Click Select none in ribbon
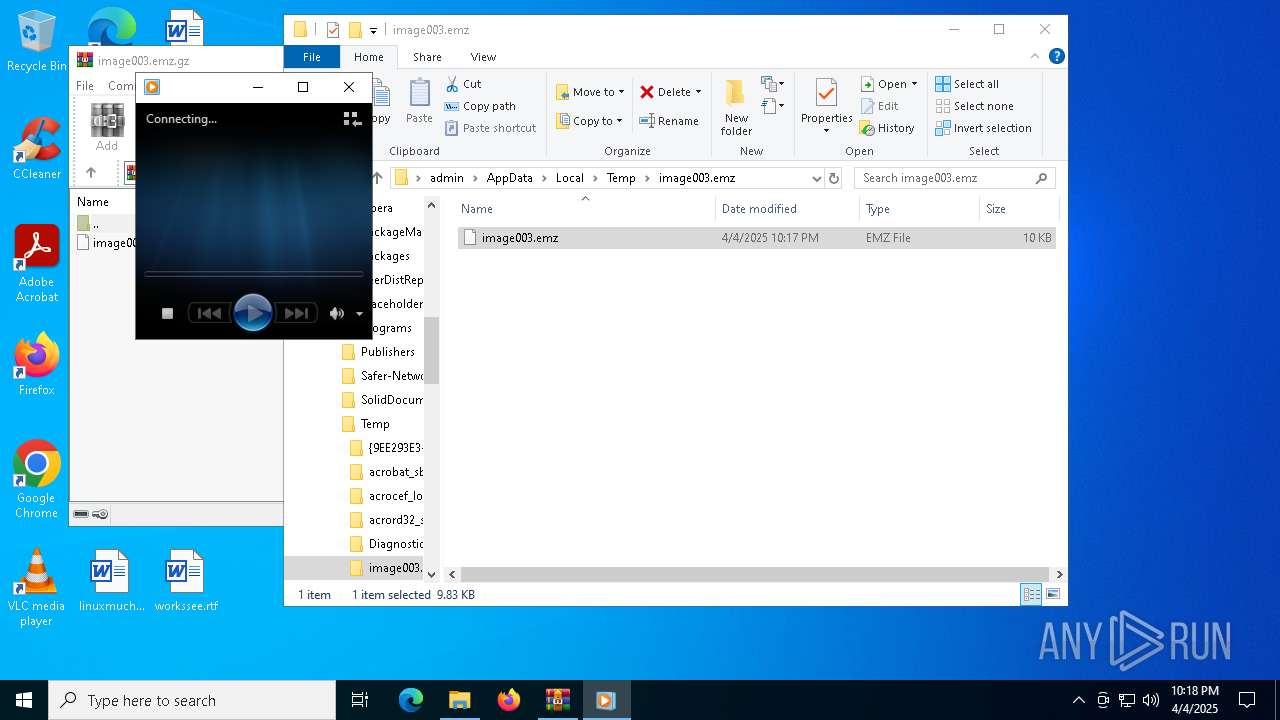 tap(974, 106)
